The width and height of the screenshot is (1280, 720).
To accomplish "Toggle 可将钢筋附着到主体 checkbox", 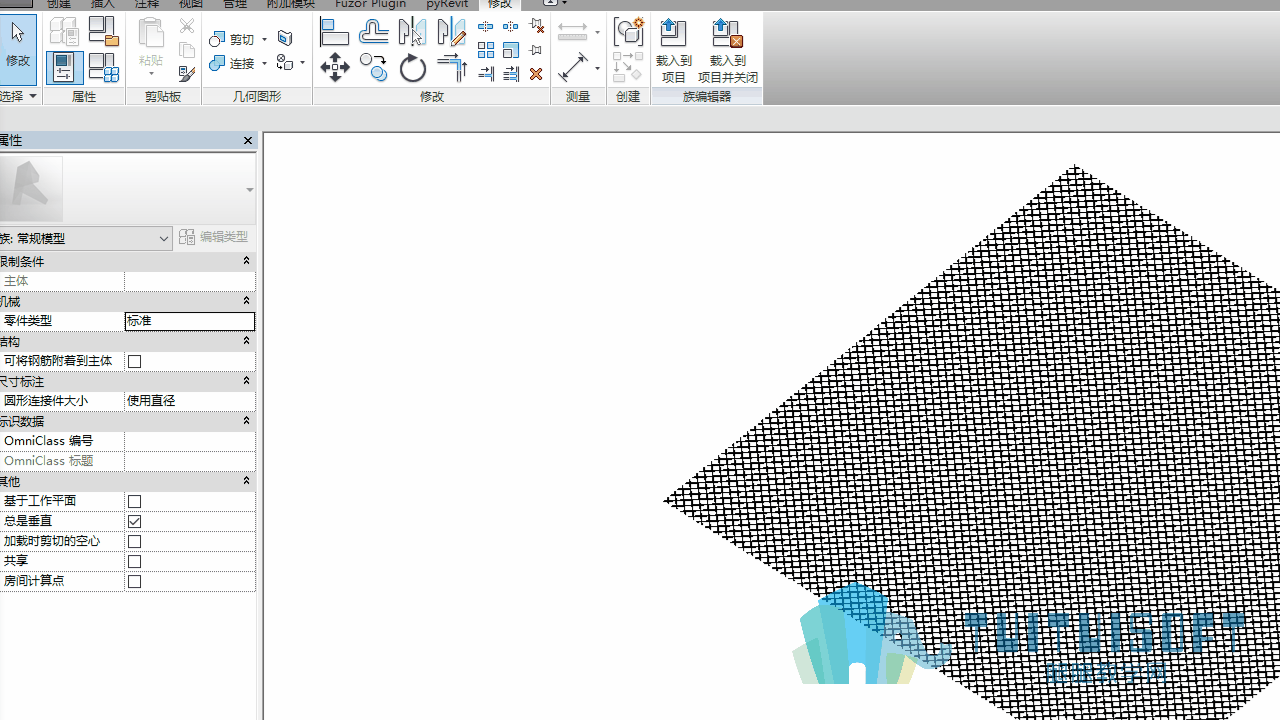I will 135,361.
